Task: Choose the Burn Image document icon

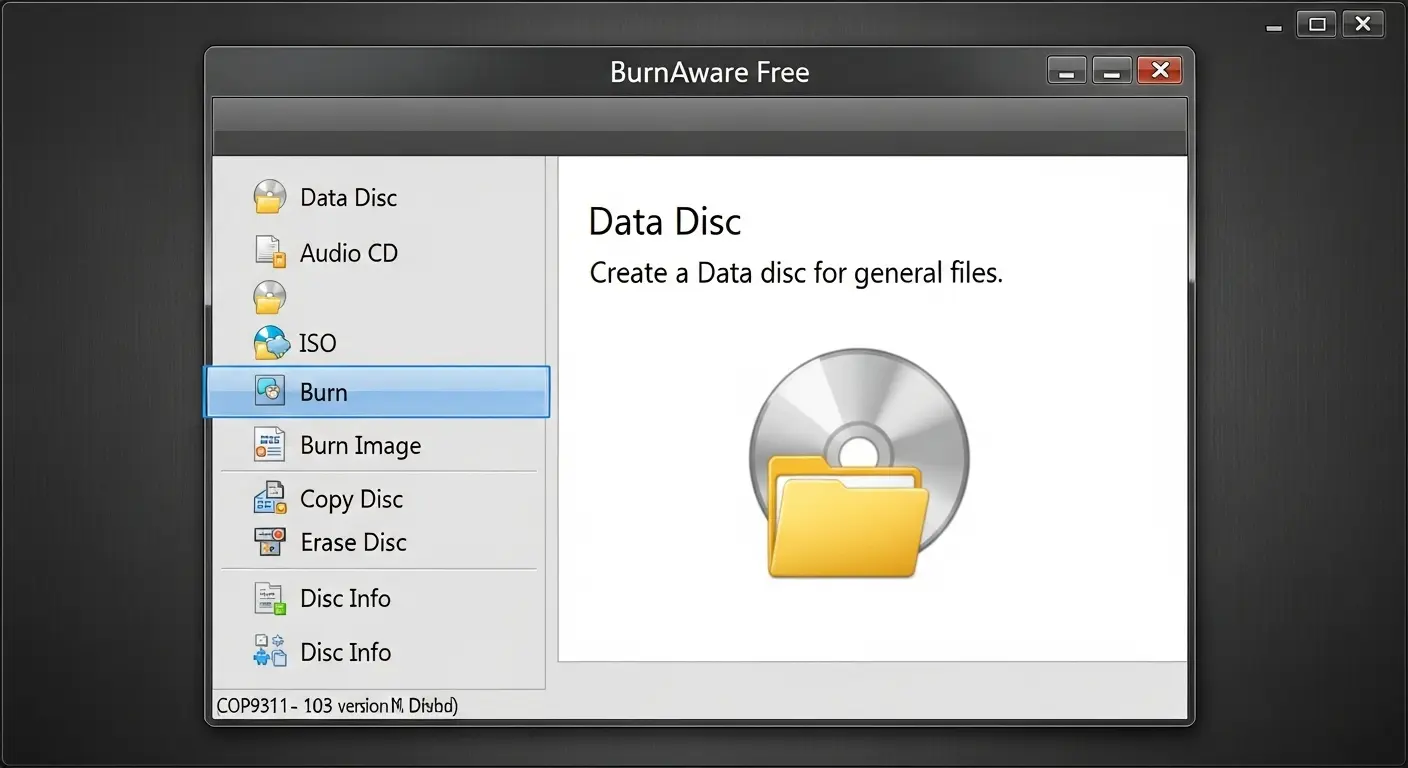Action: (270, 444)
